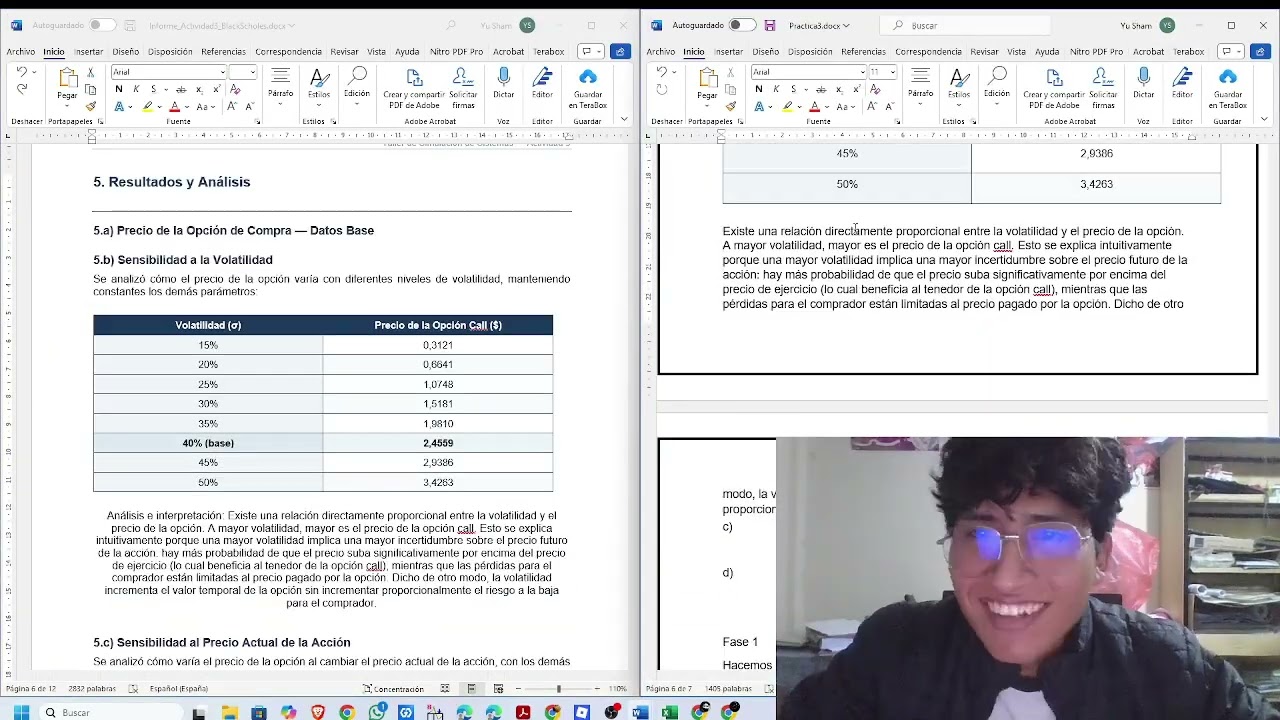Open Revisar tab in Practica3 window
Image resolution: width=1280 pixels, height=720 pixels.
point(984,51)
